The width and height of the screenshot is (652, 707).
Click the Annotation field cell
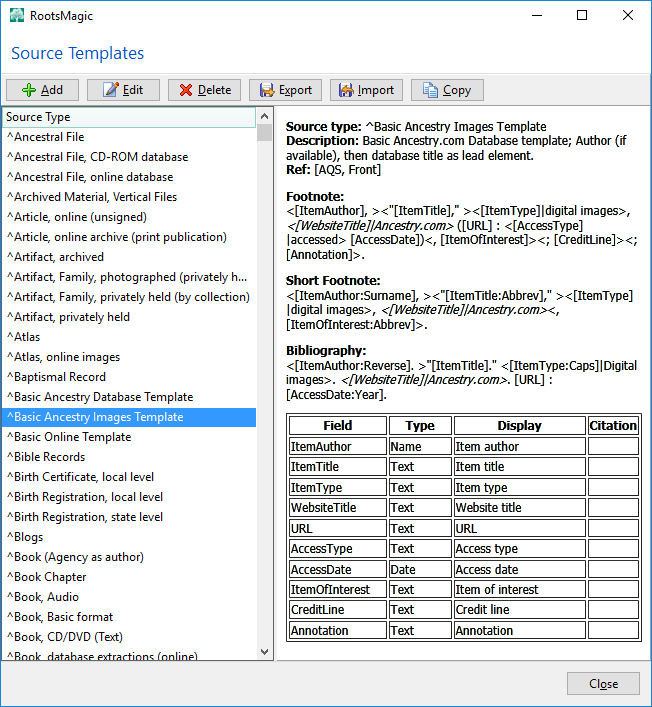(338, 630)
